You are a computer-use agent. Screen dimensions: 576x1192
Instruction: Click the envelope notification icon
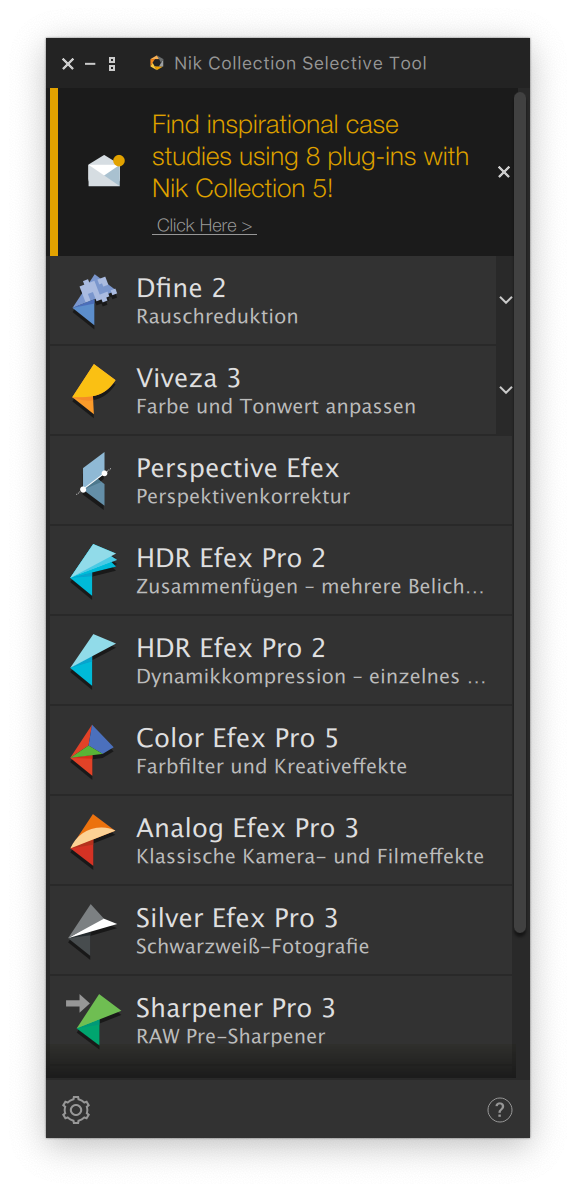(106, 170)
